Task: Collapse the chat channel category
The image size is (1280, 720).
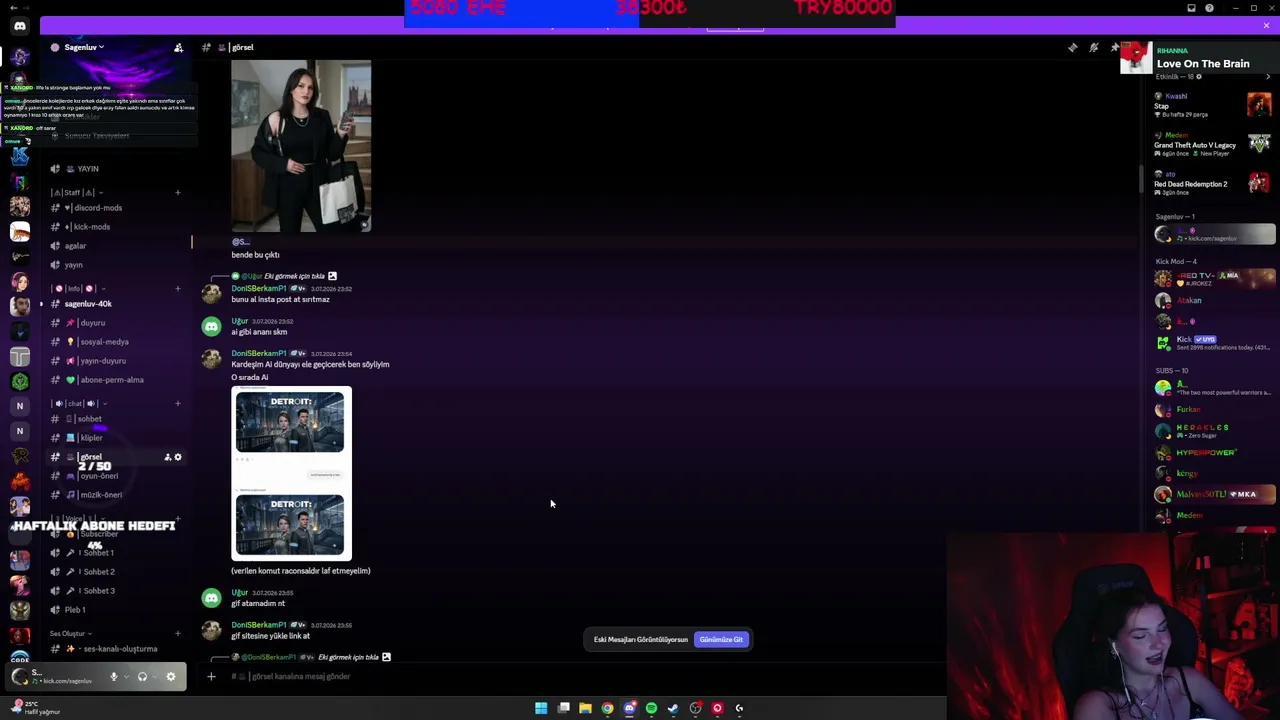Action: tap(79, 403)
